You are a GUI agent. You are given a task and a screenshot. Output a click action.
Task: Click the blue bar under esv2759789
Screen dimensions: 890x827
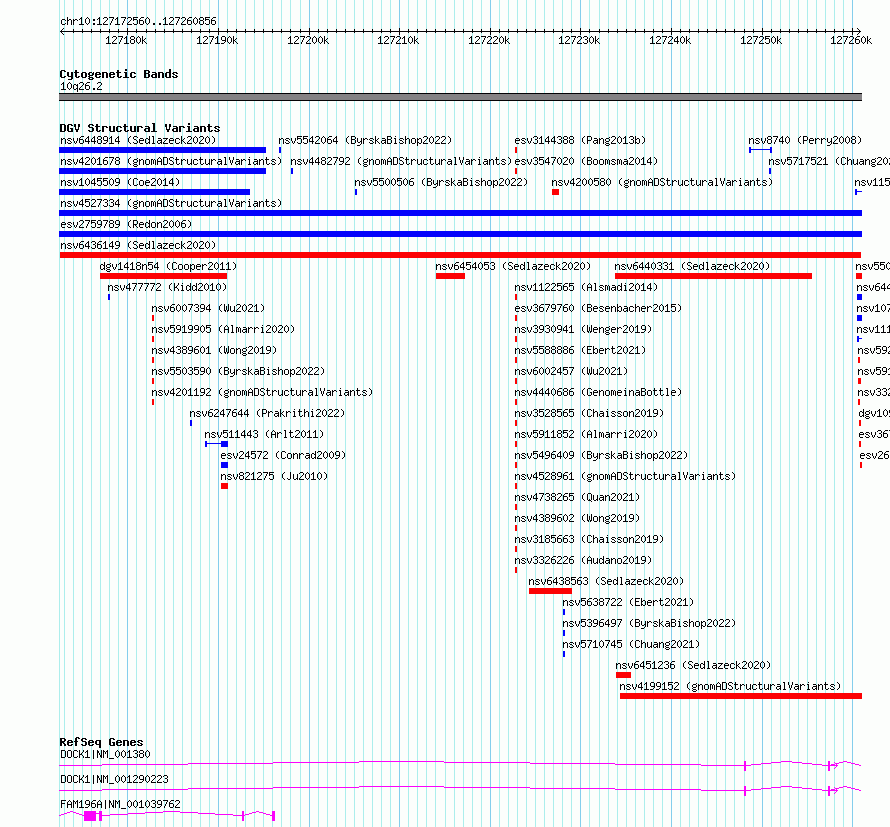pyautogui.click(x=460, y=234)
